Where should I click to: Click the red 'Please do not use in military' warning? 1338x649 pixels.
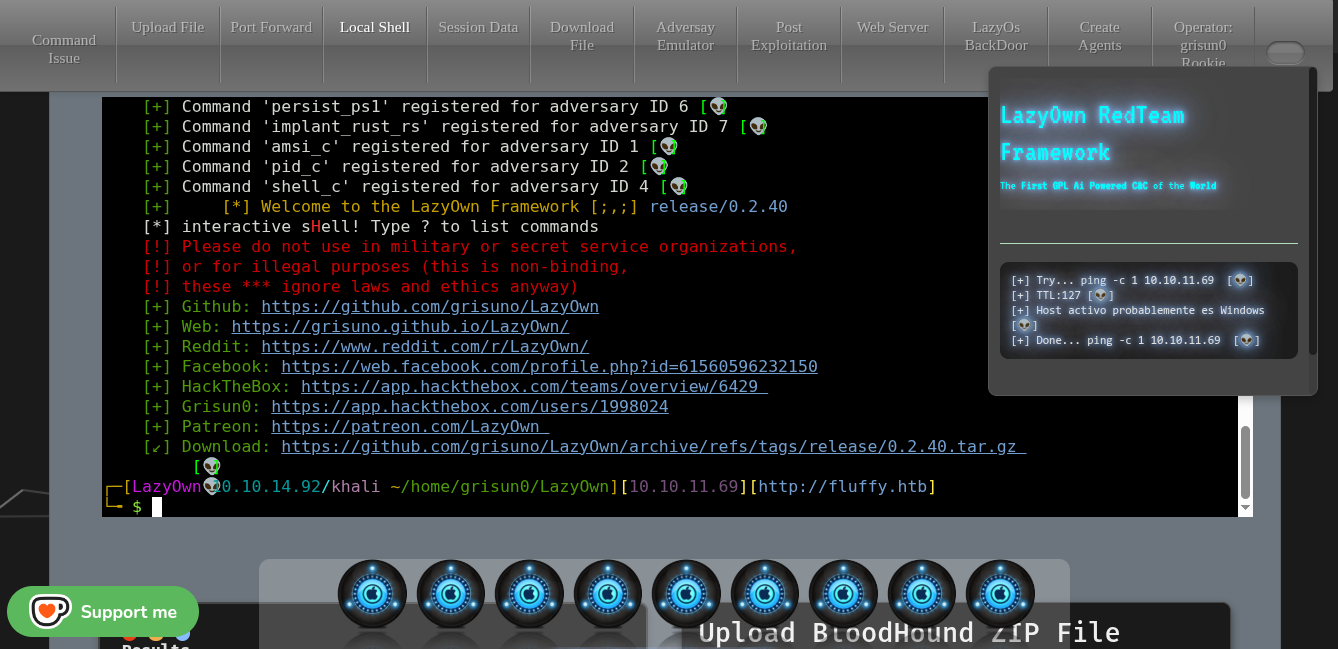click(x=470, y=247)
